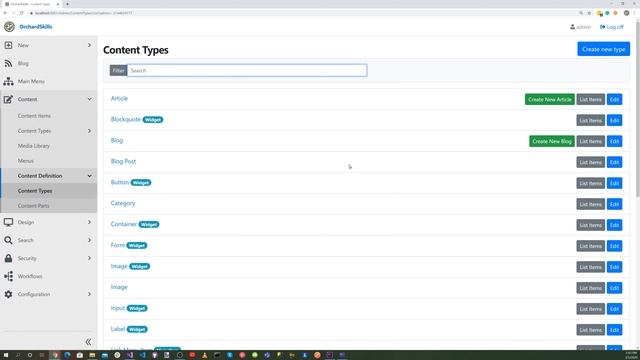The width and height of the screenshot is (640, 360).
Task: Click List Items for Form
Action: [x=590, y=246]
